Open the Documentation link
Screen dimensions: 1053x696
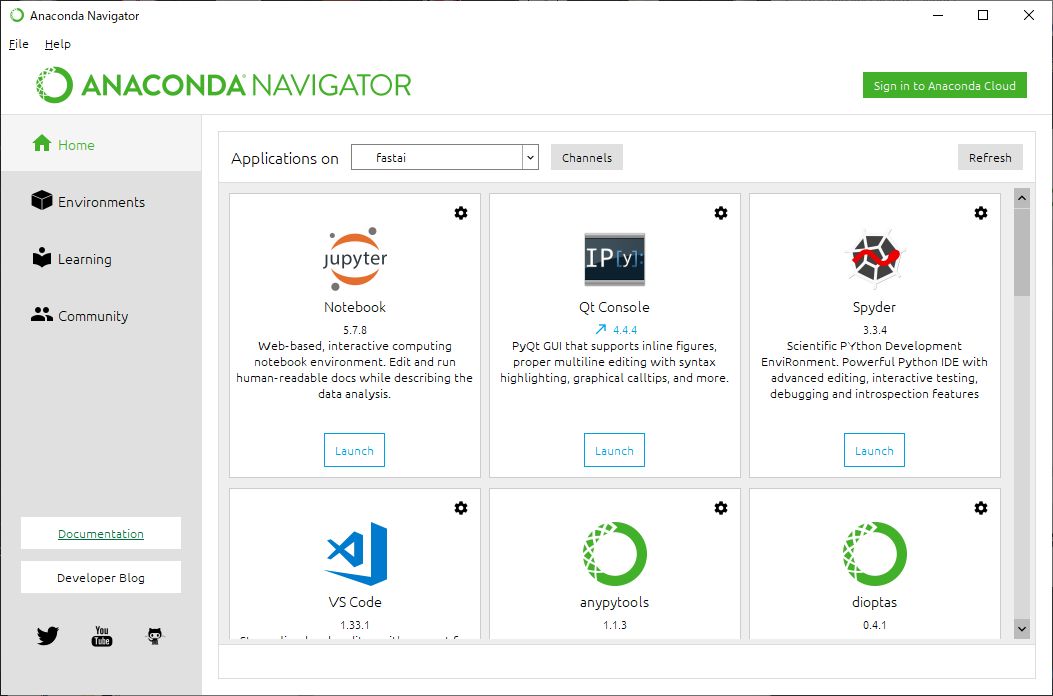pyautogui.click(x=101, y=533)
